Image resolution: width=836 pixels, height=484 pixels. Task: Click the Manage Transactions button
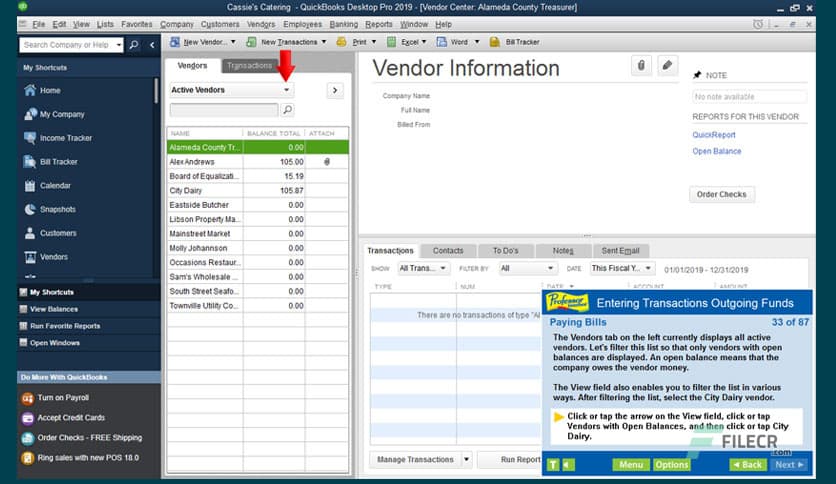pos(415,459)
